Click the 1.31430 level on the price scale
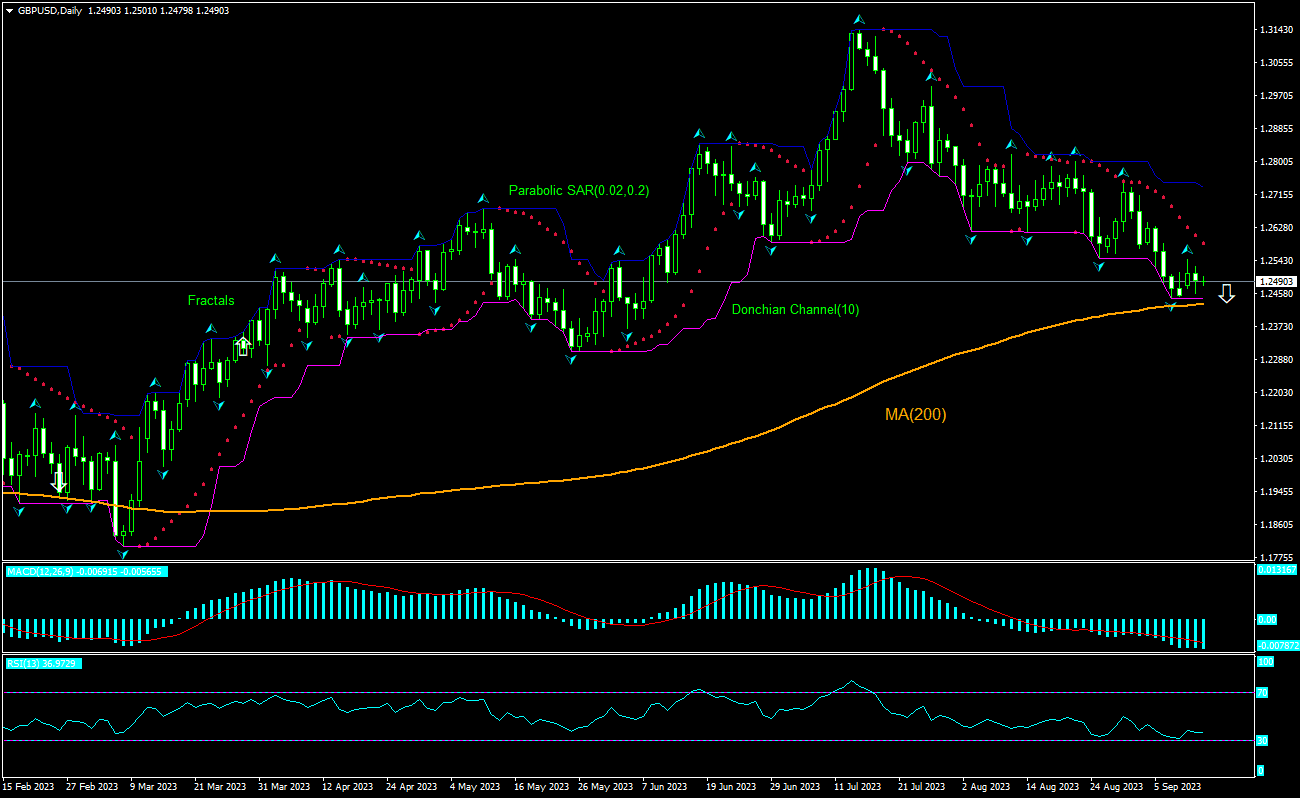This screenshot has height=798, width=1300. point(1276,31)
